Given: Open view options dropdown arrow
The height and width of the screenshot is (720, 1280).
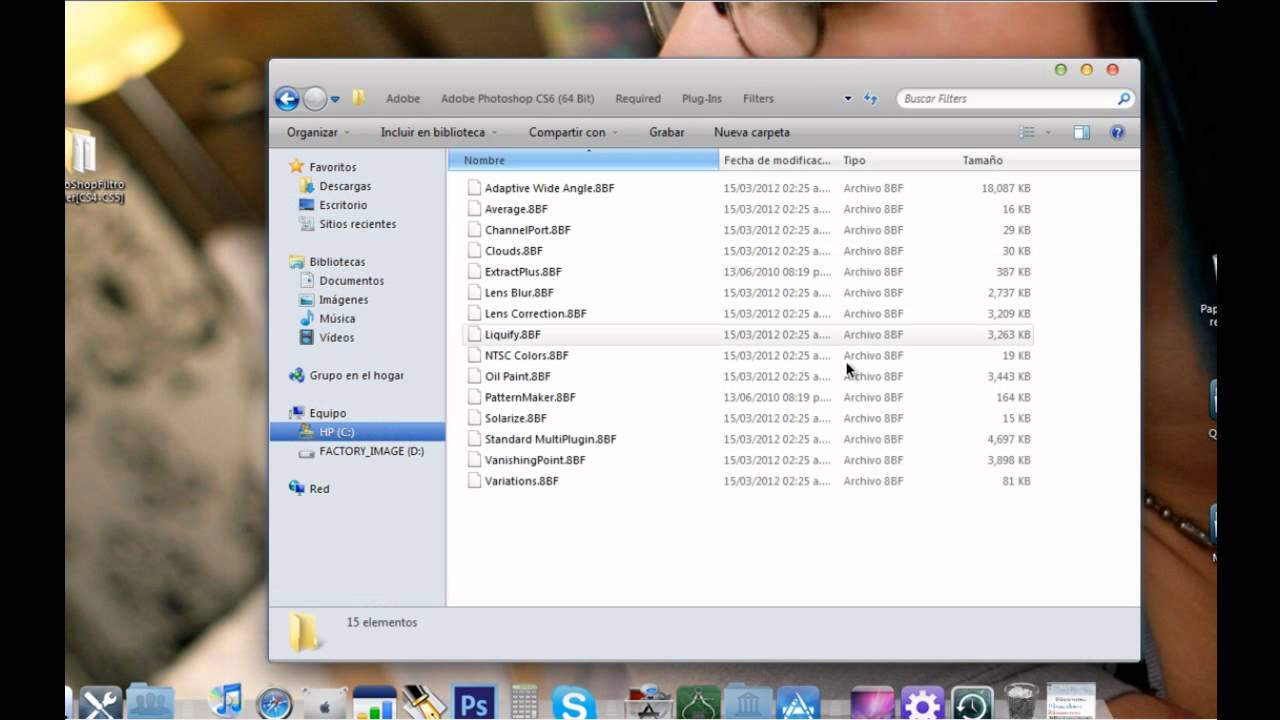Looking at the screenshot, I should [x=1048, y=132].
